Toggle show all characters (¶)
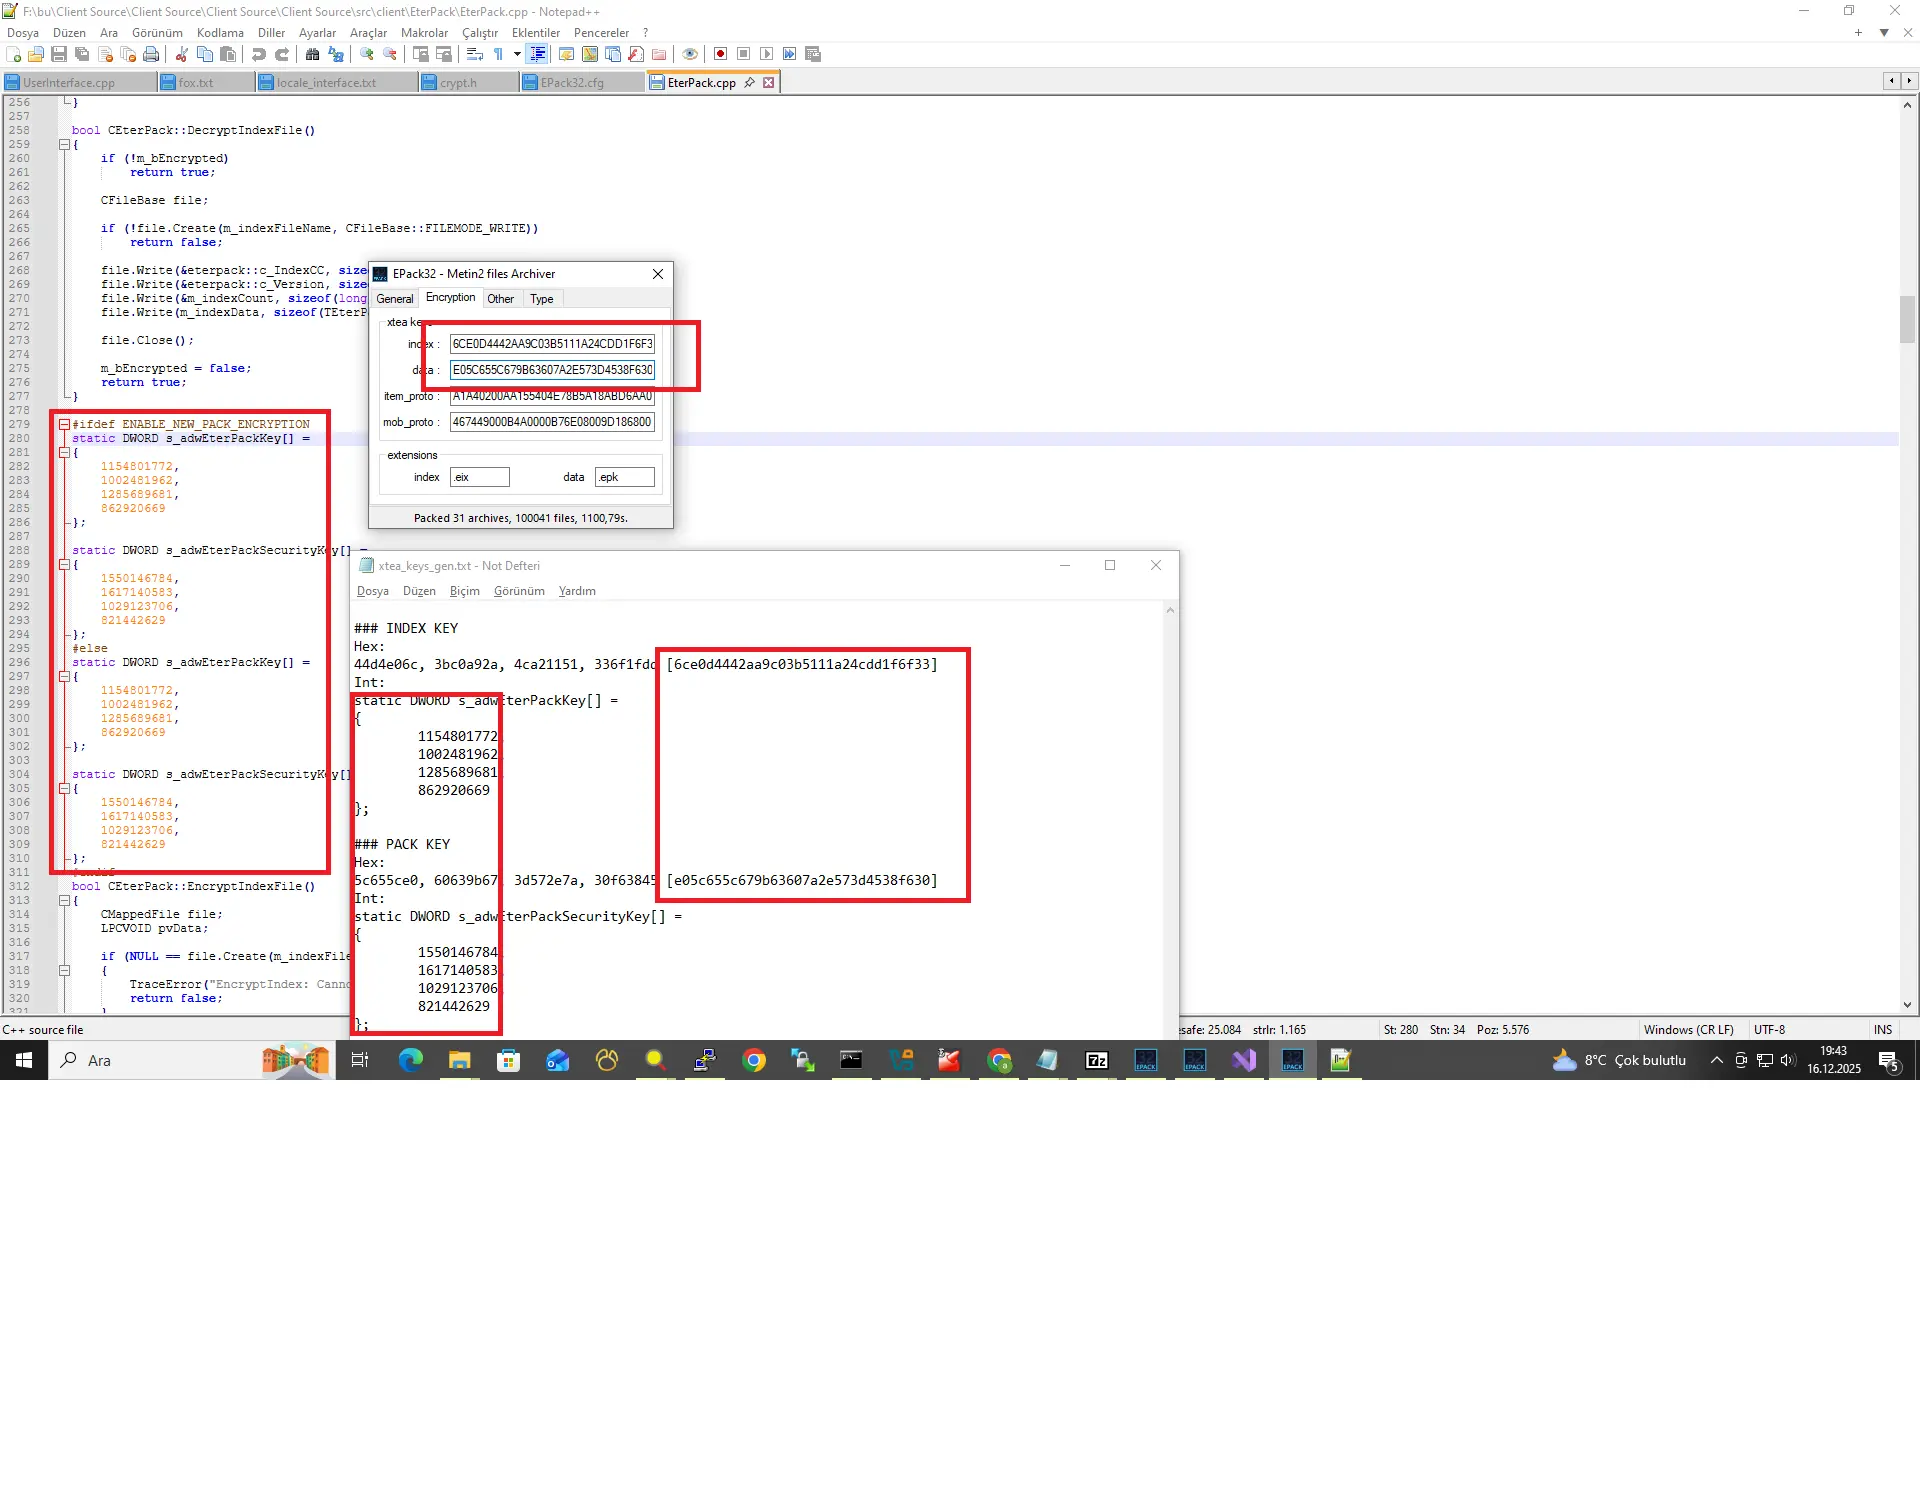1920x1500 pixels. point(499,54)
